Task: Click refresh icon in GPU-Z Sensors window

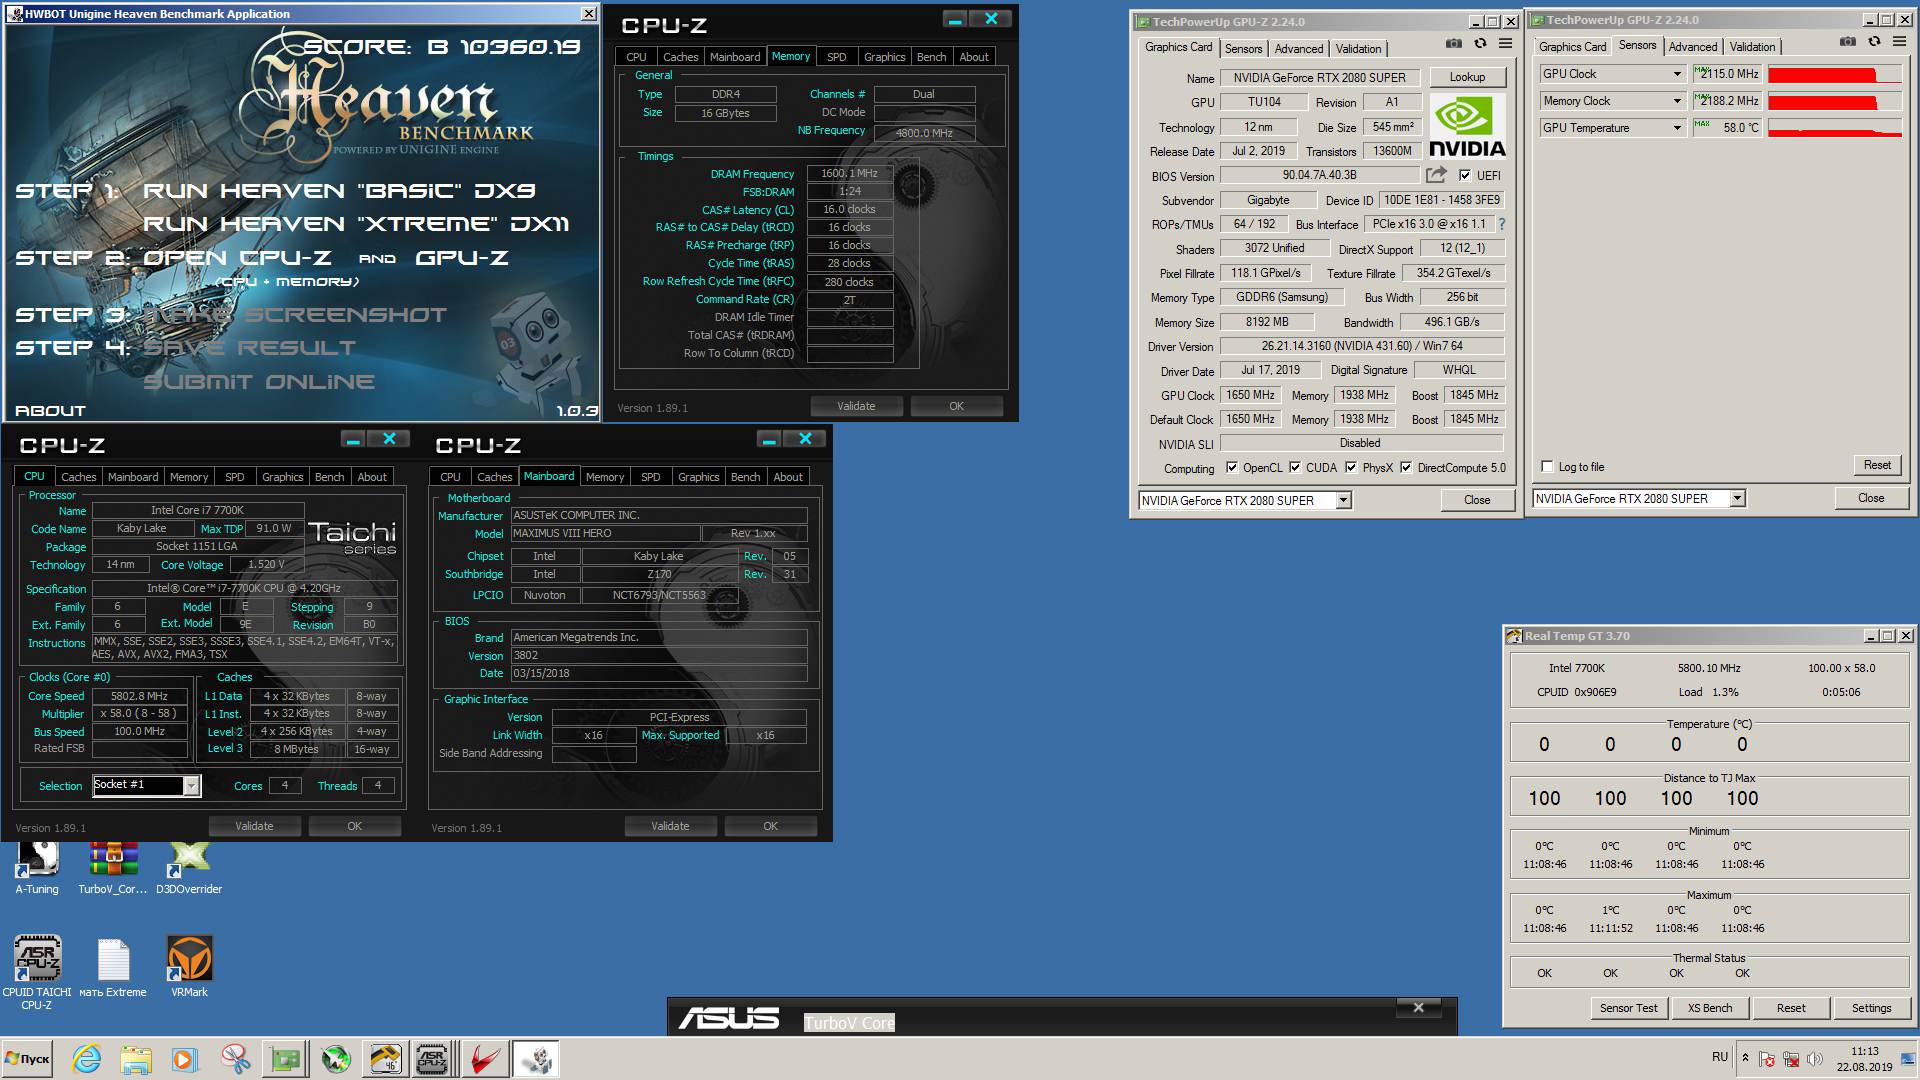Action: pyautogui.click(x=1874, y=42)
